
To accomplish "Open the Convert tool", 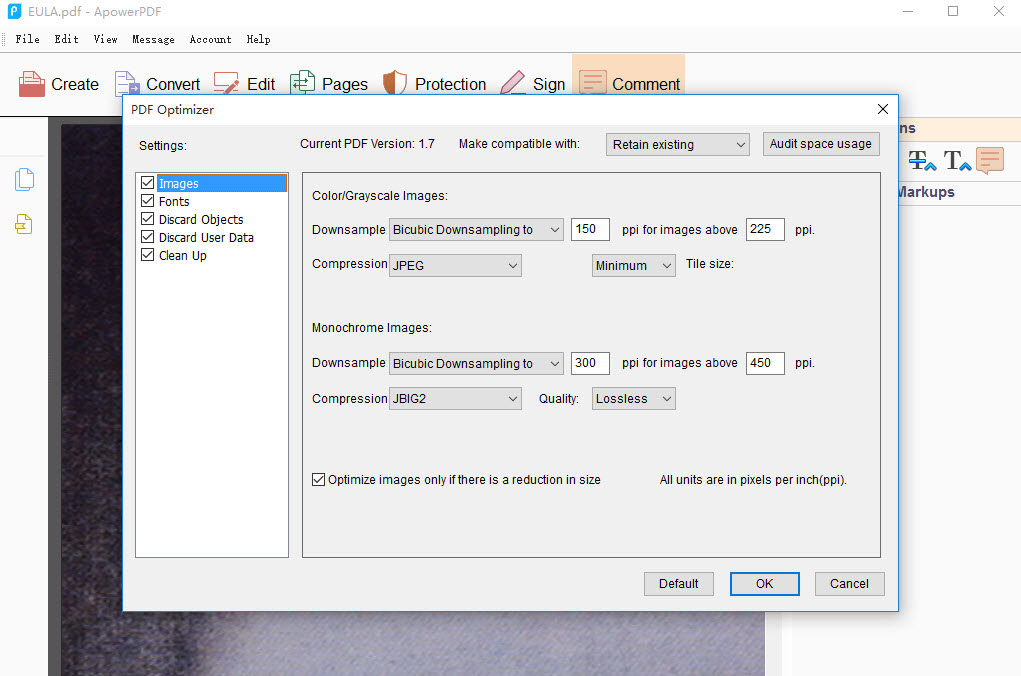I will [157, 84].
